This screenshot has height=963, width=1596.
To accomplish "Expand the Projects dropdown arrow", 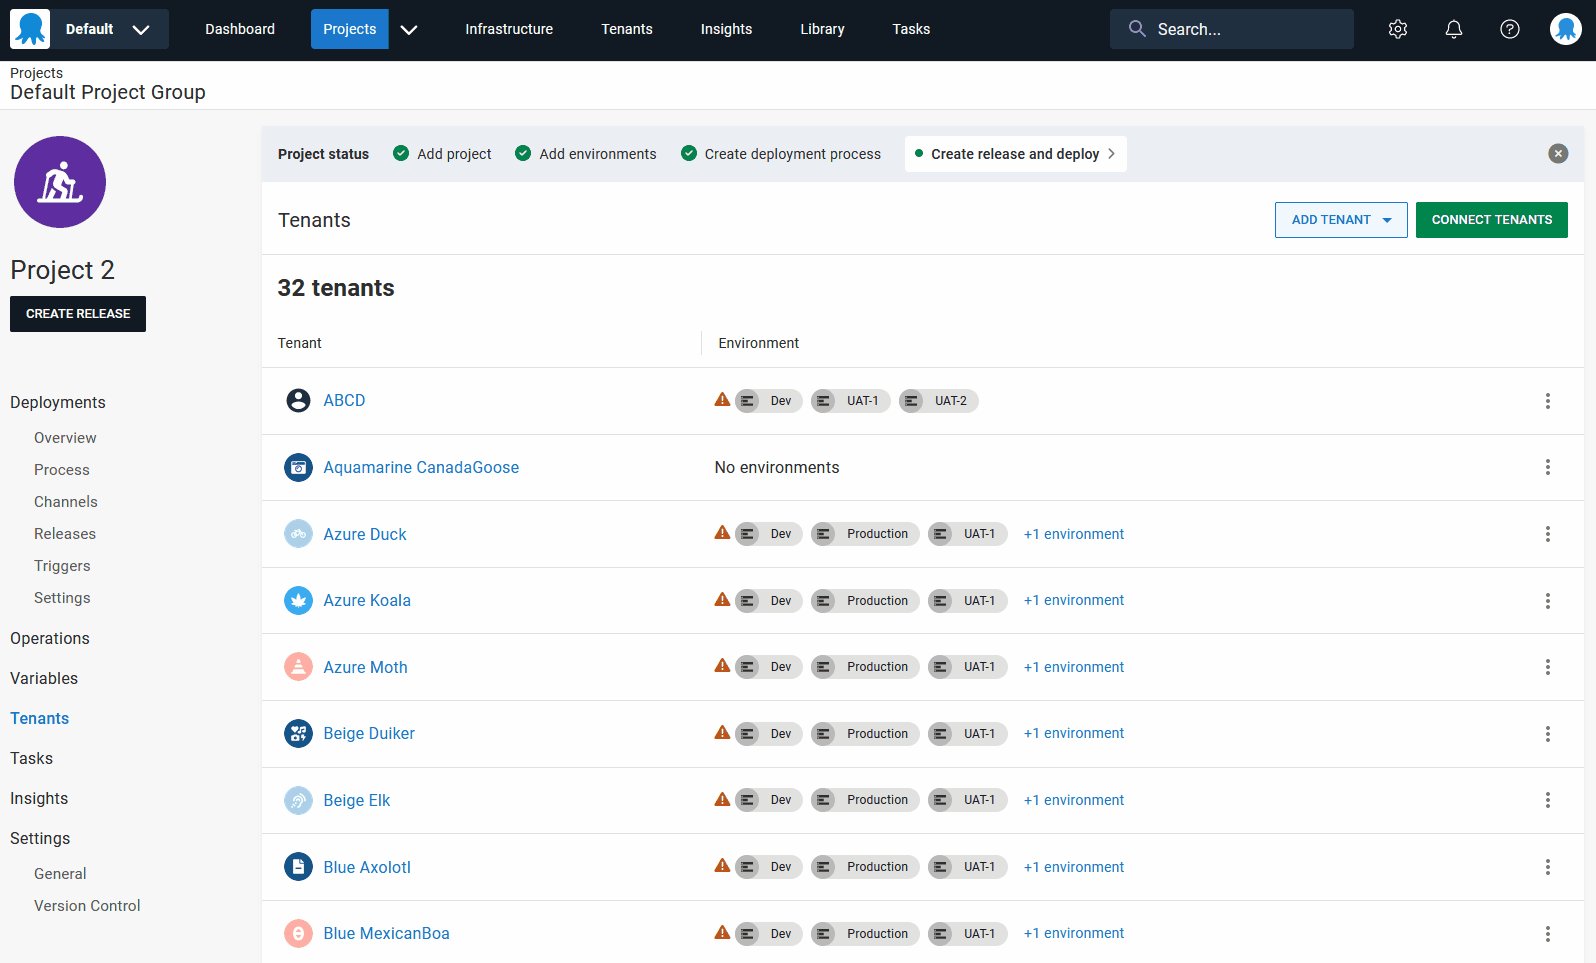I will pos(409,30).
